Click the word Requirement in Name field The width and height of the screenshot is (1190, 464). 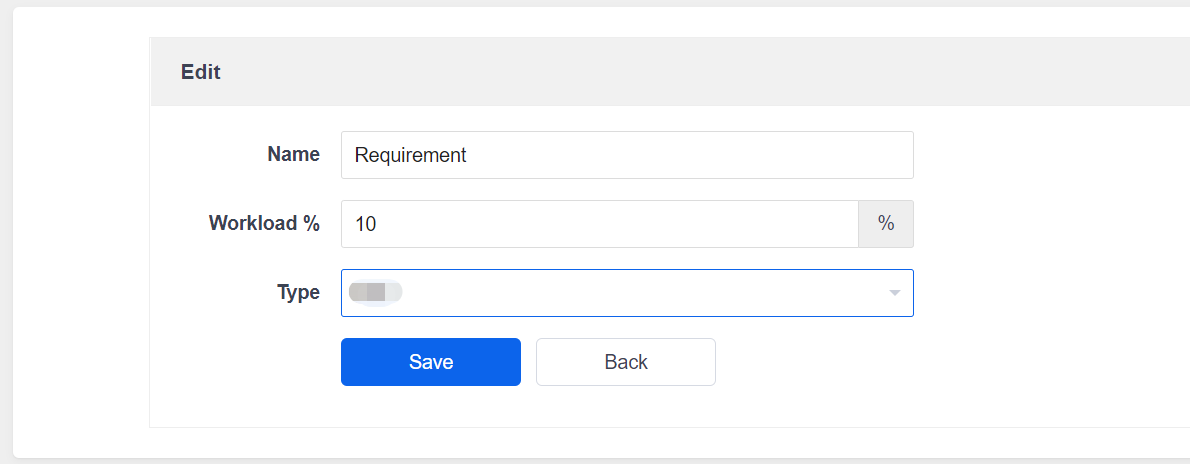[x=411, y=155]
